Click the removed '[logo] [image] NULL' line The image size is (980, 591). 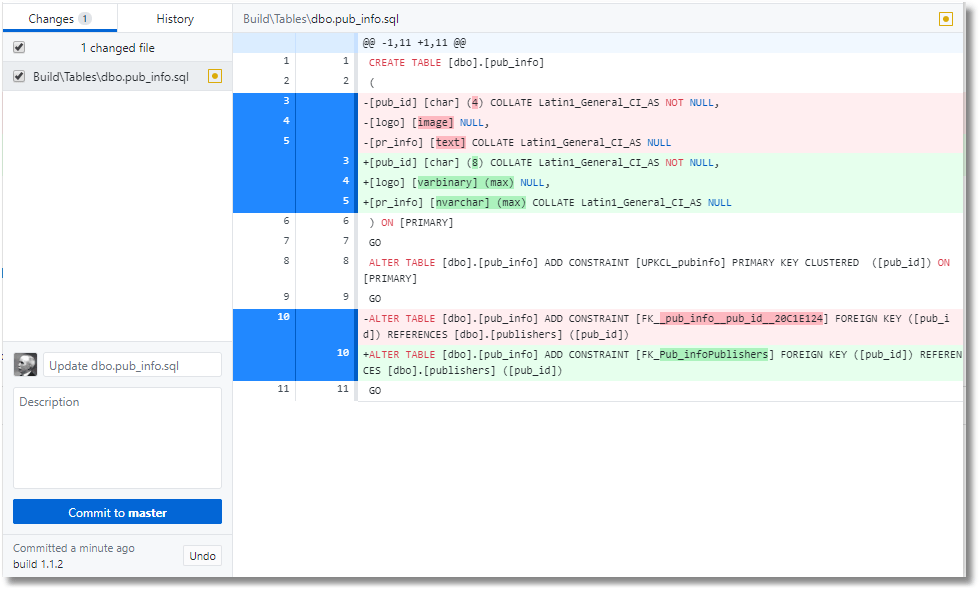pos(661,123)
